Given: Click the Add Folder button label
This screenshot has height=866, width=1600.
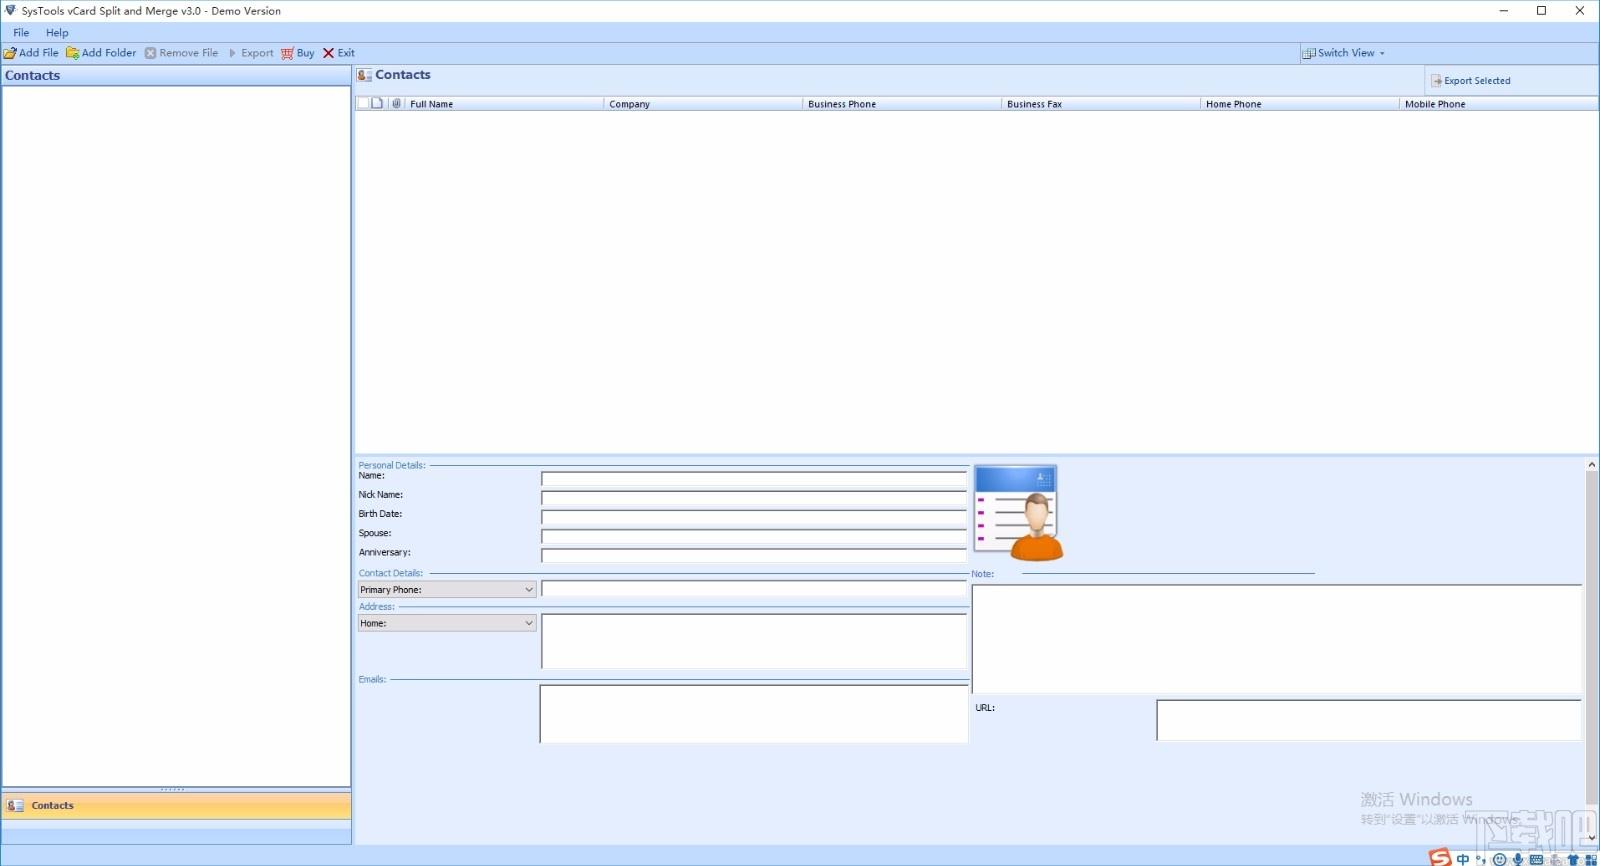Looking at the screenshot, I should [x=109, y=53].
